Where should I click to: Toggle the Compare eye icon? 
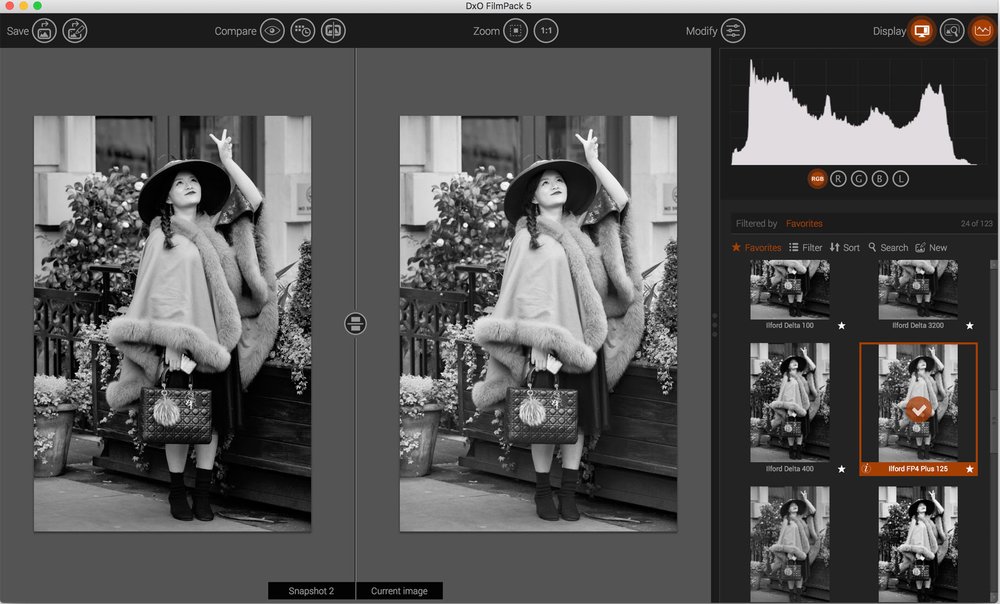point(272,31)
